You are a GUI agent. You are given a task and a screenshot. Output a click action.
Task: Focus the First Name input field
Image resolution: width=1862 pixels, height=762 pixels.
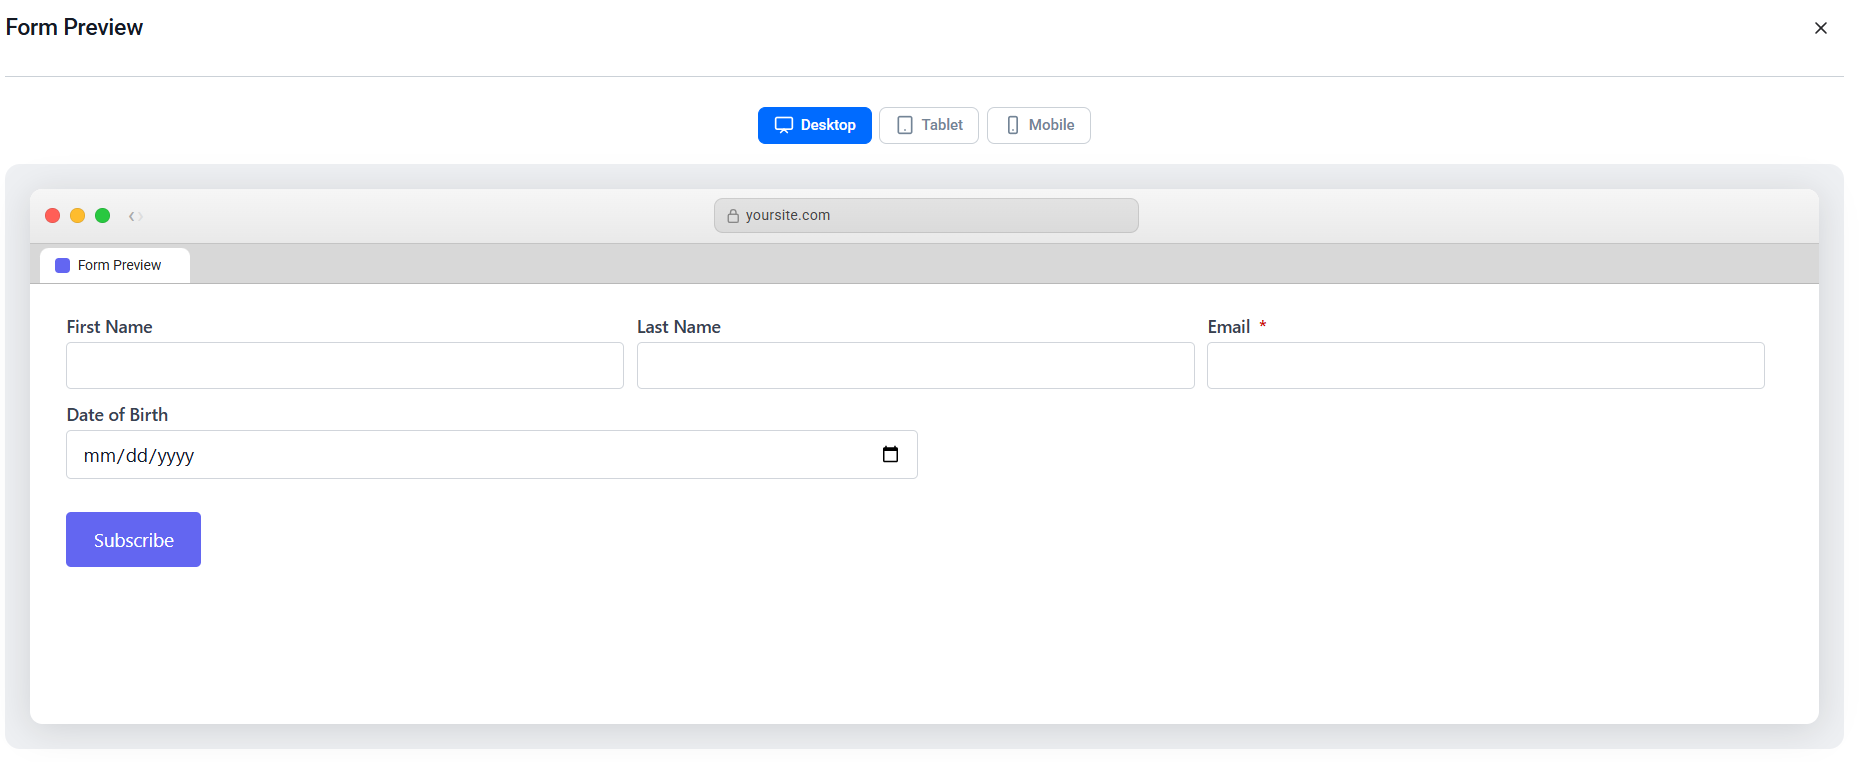pyautogui.click(x=345, y=366)
